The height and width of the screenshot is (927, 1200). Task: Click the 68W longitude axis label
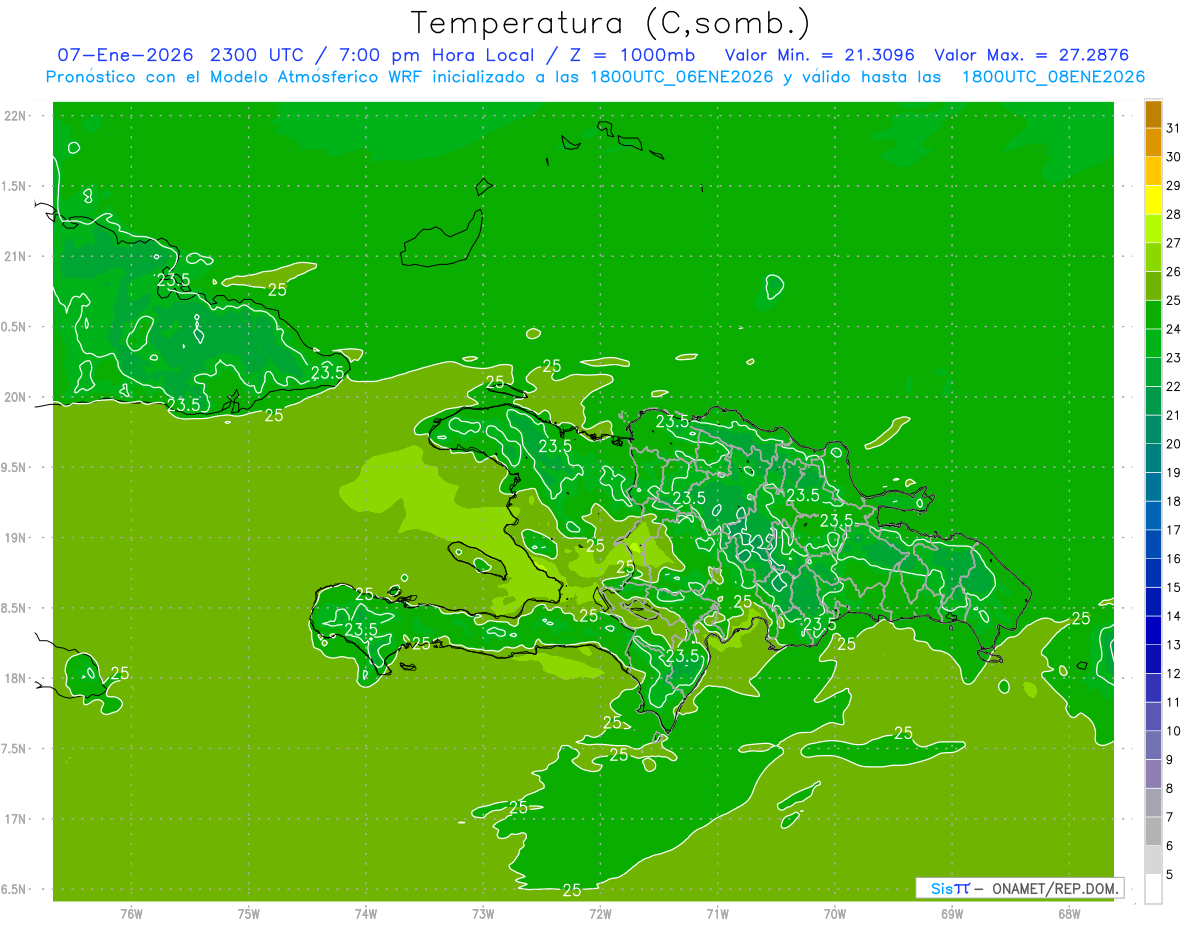pos(1069,913)
